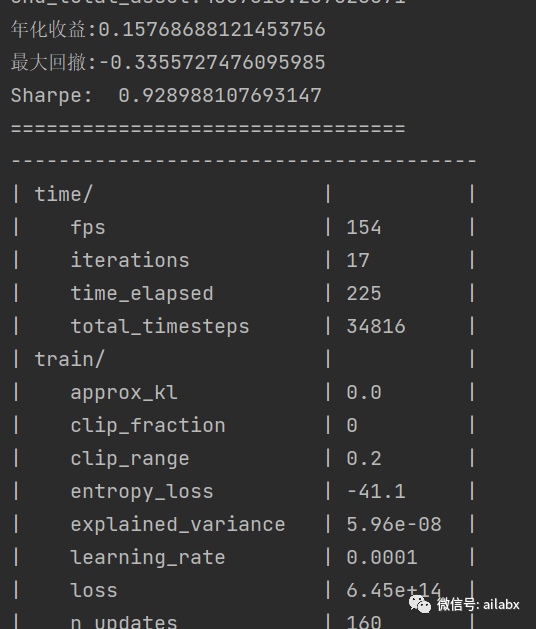Click the learning_rate value 0.0001
The image size is (536, 629).
click(x=382, y=557)
